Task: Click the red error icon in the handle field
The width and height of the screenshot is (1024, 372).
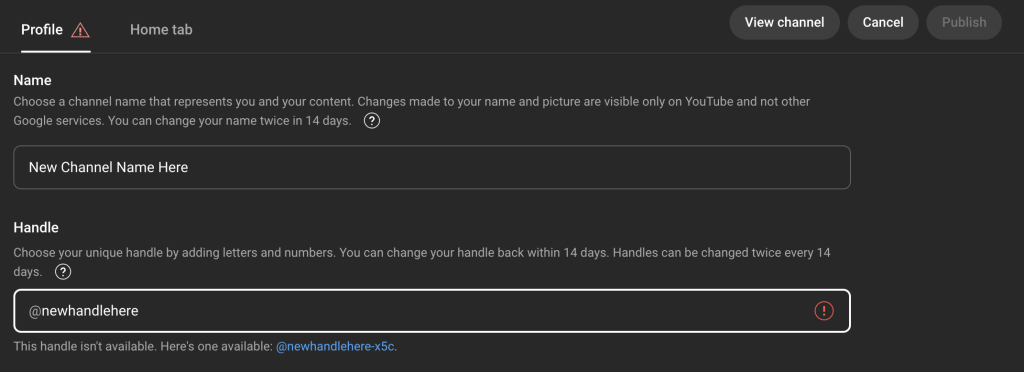Action: 824,311
